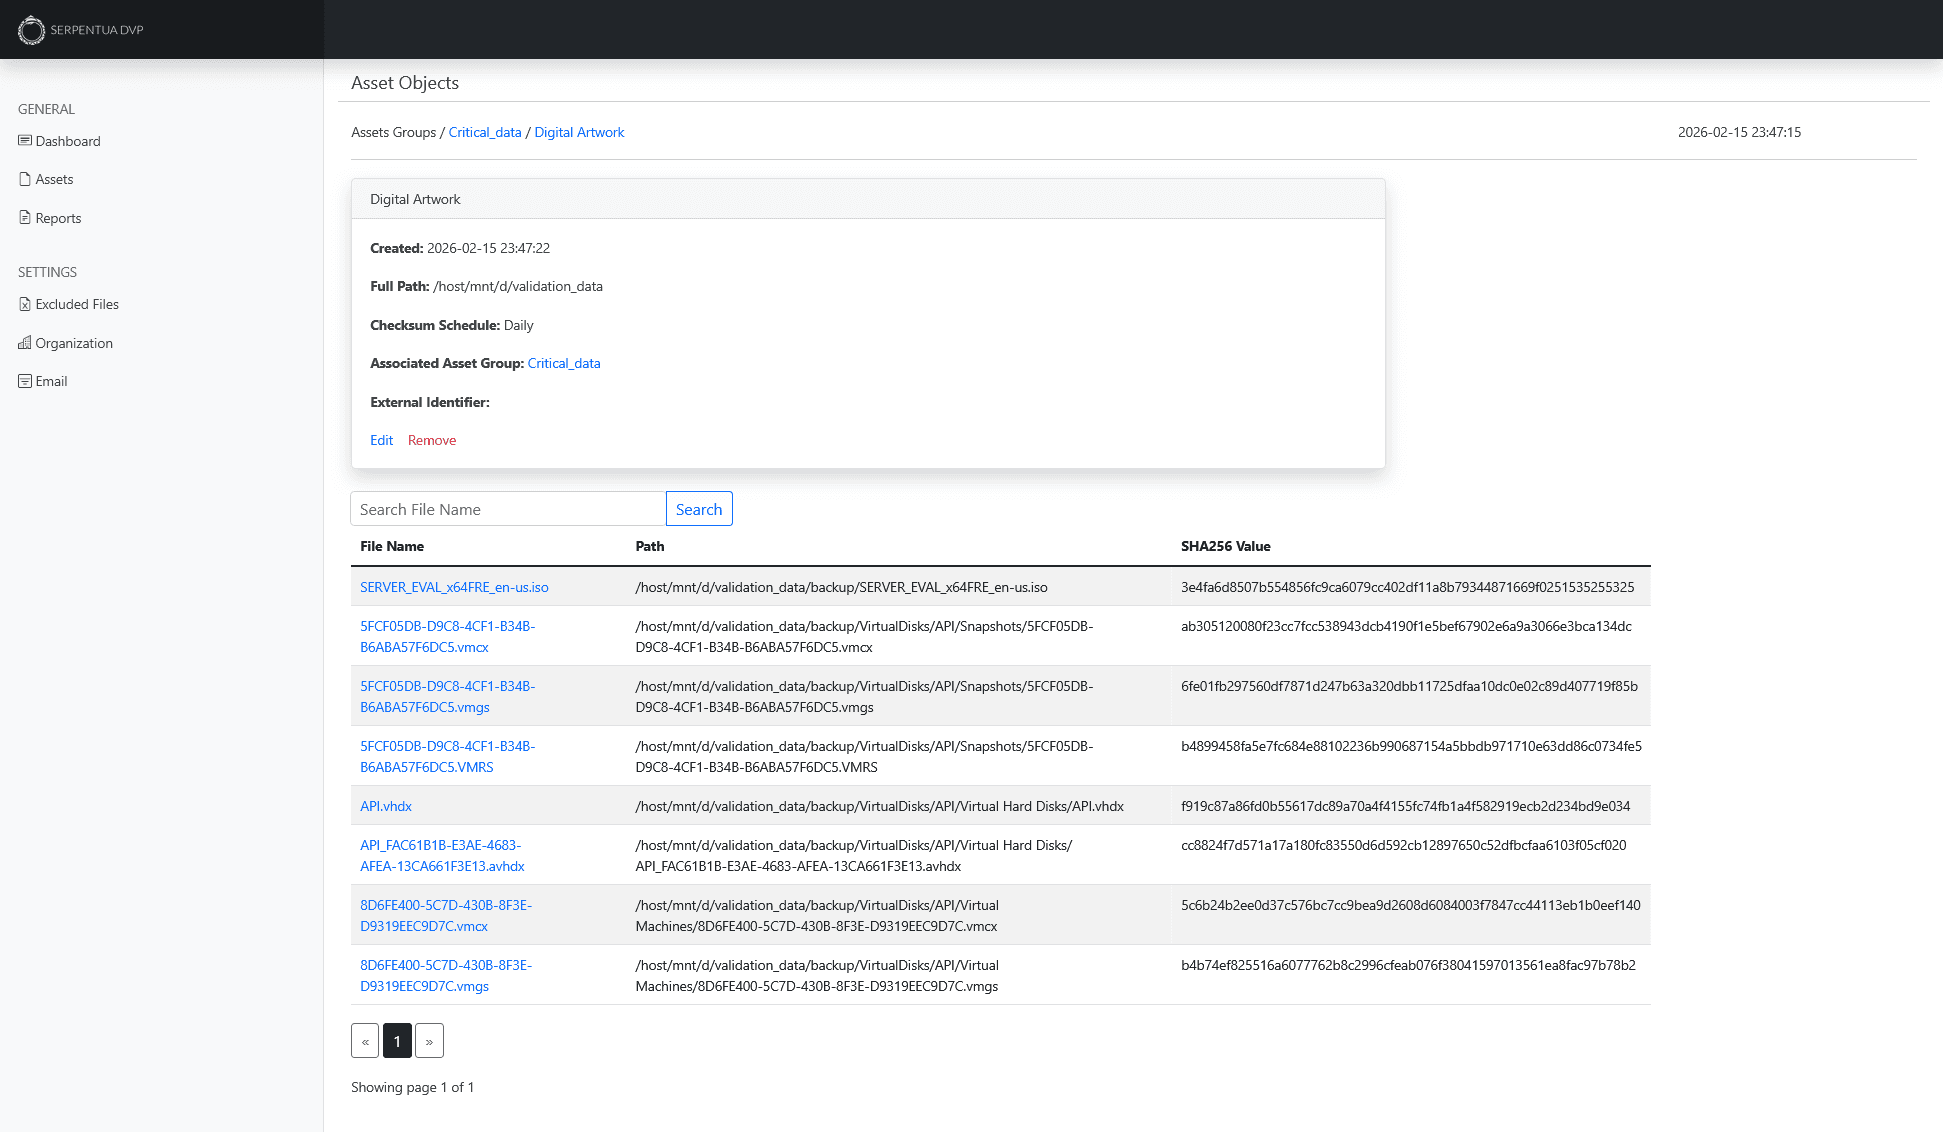The image size is (1943, 1132).
Task: Navigate to Reports from the sidebar menu
Action: click(58, 217)
